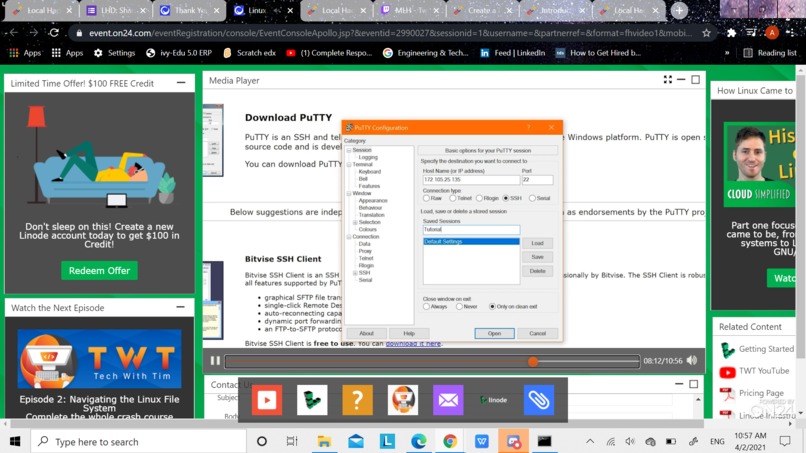Open the ivy-Edu 5.0 ERP bookmark
Image resolution: width=806 pixels, height=453 pixels.
(x=179, y=52)
